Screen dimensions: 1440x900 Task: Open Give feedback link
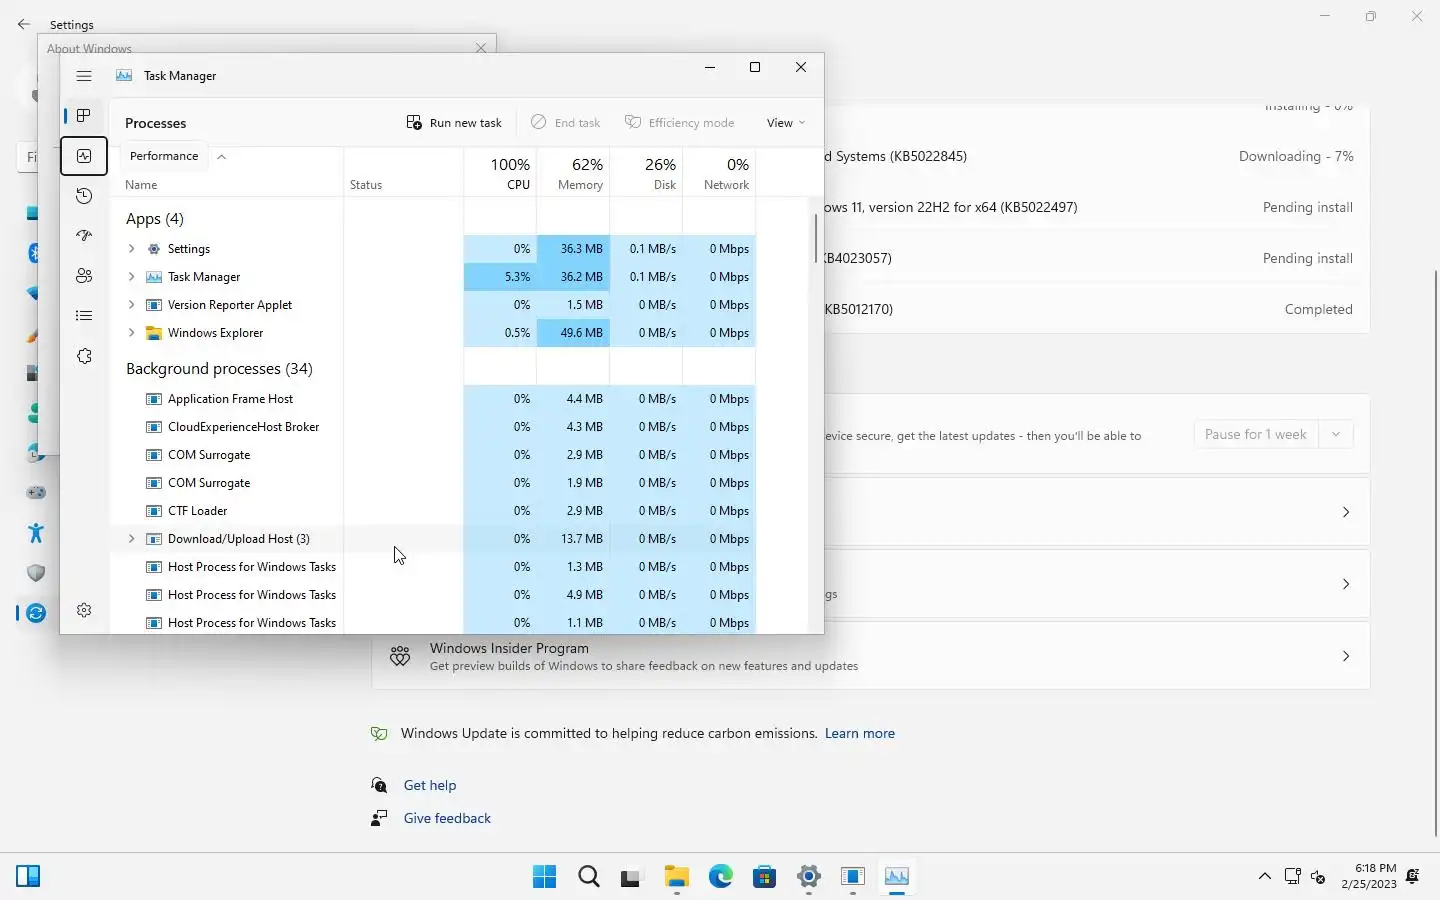(x=447, y=818)
